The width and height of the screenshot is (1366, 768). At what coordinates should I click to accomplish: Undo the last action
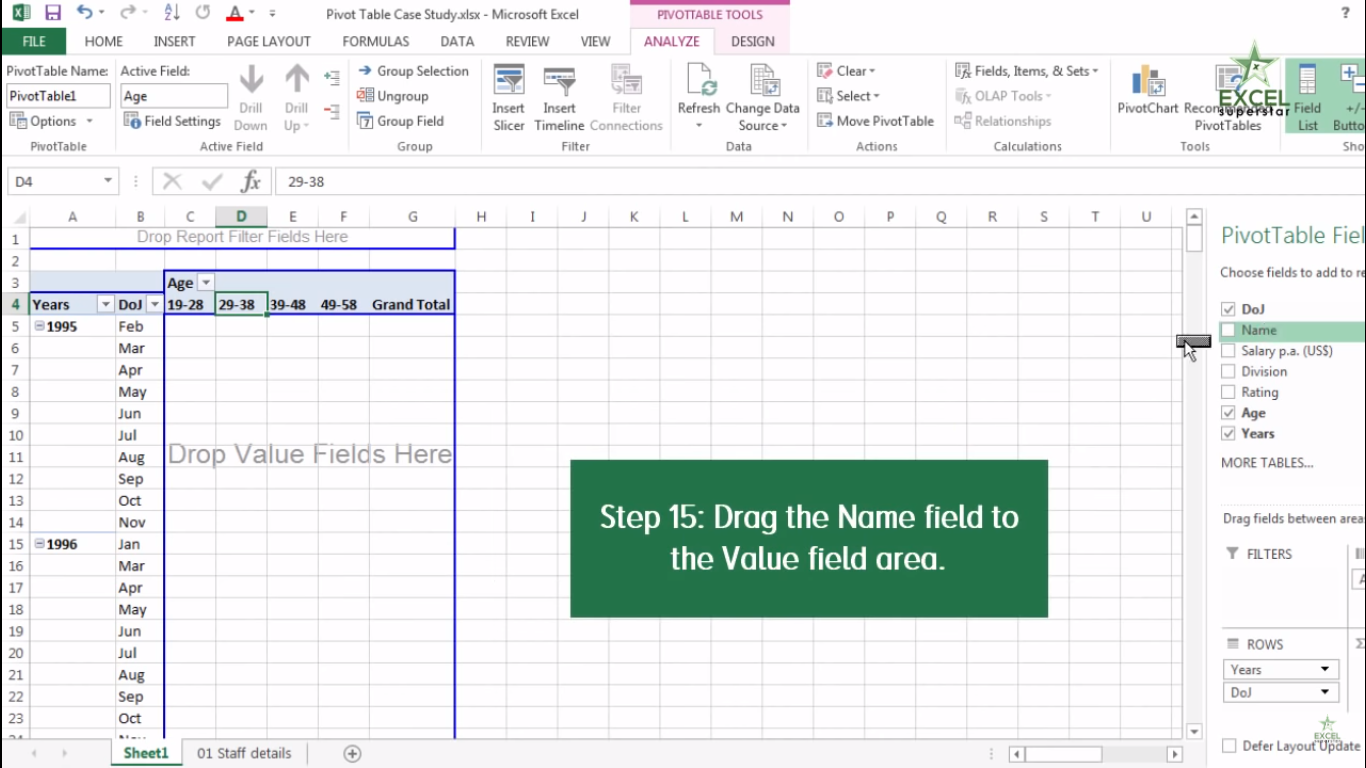click(84, 13)
